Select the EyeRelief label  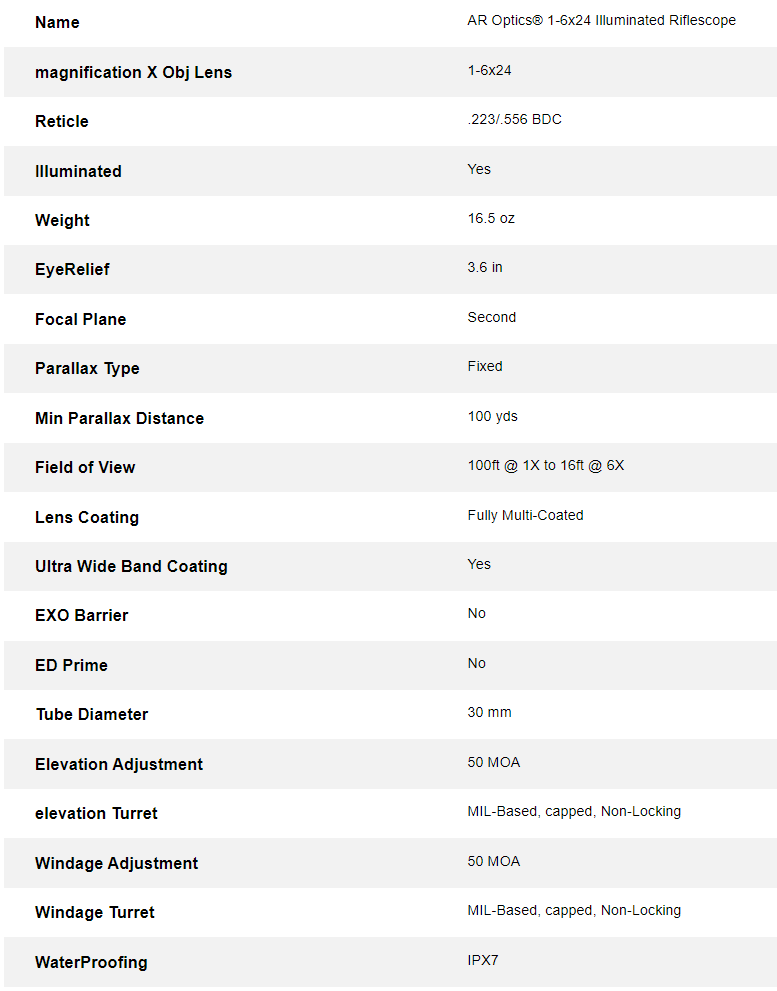[x=72, y=270]
